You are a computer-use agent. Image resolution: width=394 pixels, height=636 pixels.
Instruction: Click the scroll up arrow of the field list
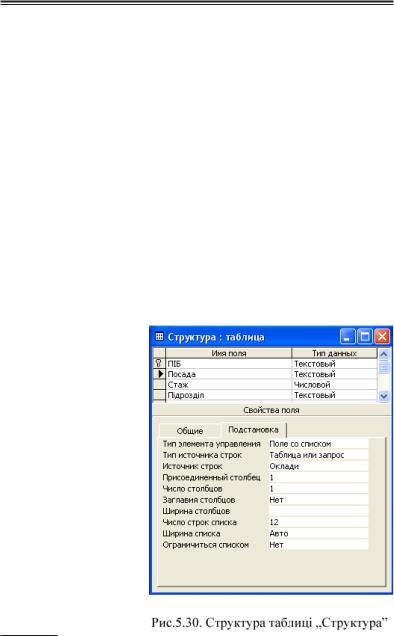coord(383,354)
